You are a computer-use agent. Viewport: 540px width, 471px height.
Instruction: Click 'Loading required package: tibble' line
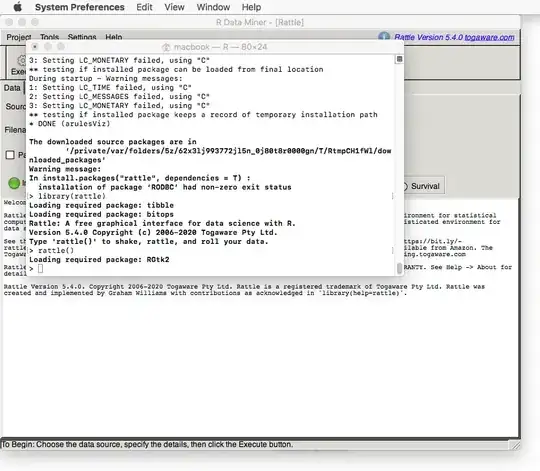coord(101,205)
